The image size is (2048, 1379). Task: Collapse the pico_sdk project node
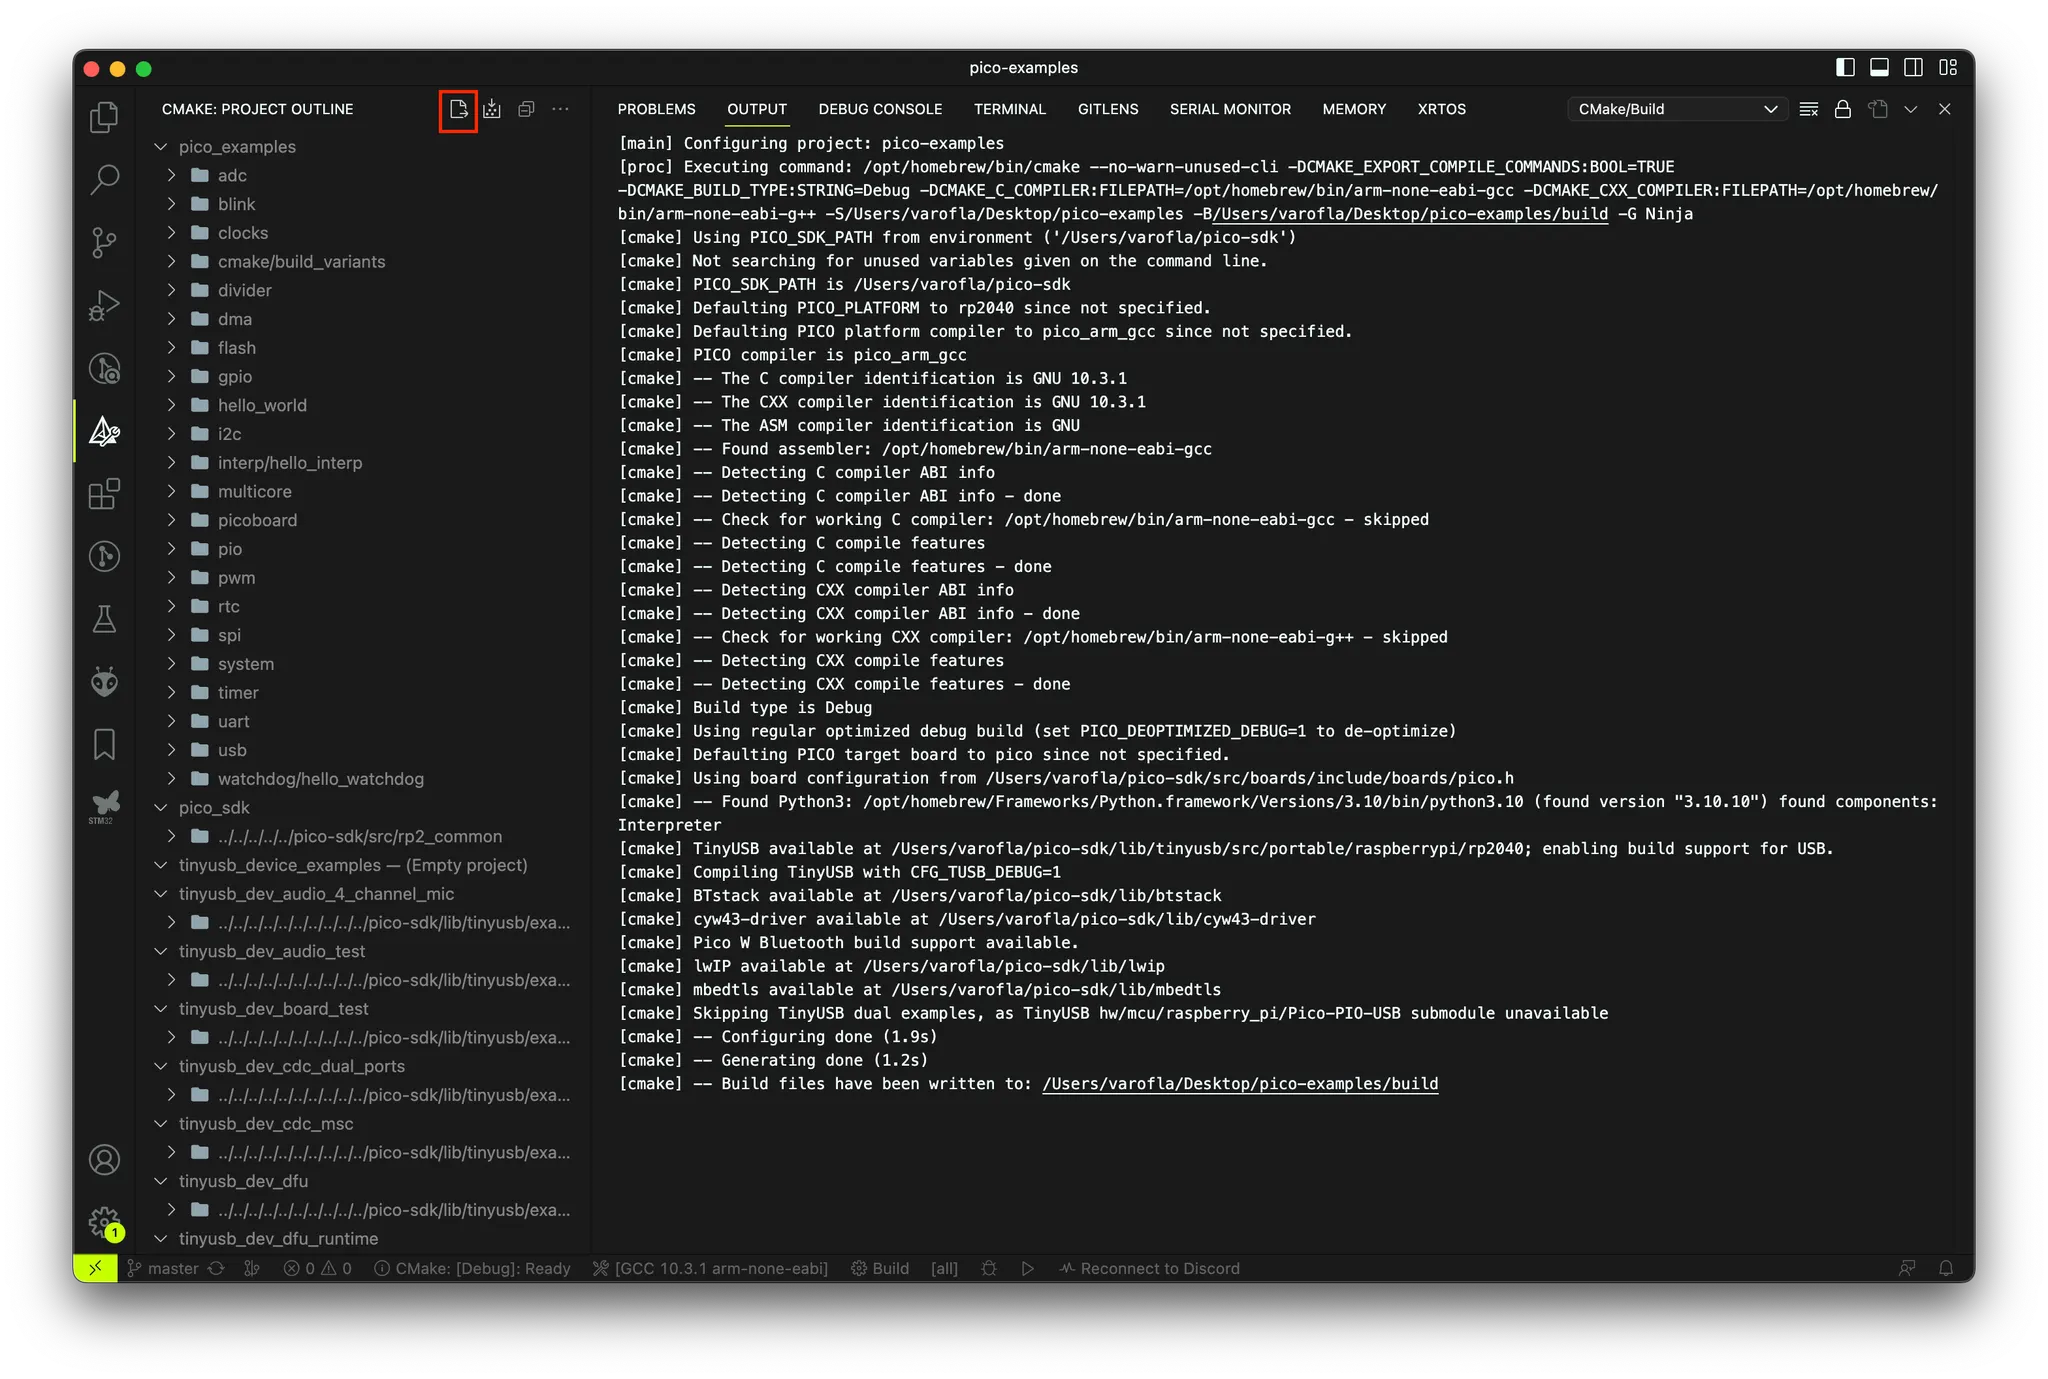pos(160,807)
